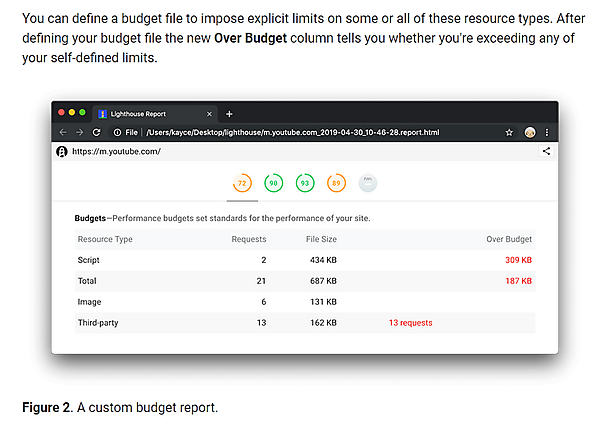
Task: Select the grey PWA gauge
Action: point(368,183)
